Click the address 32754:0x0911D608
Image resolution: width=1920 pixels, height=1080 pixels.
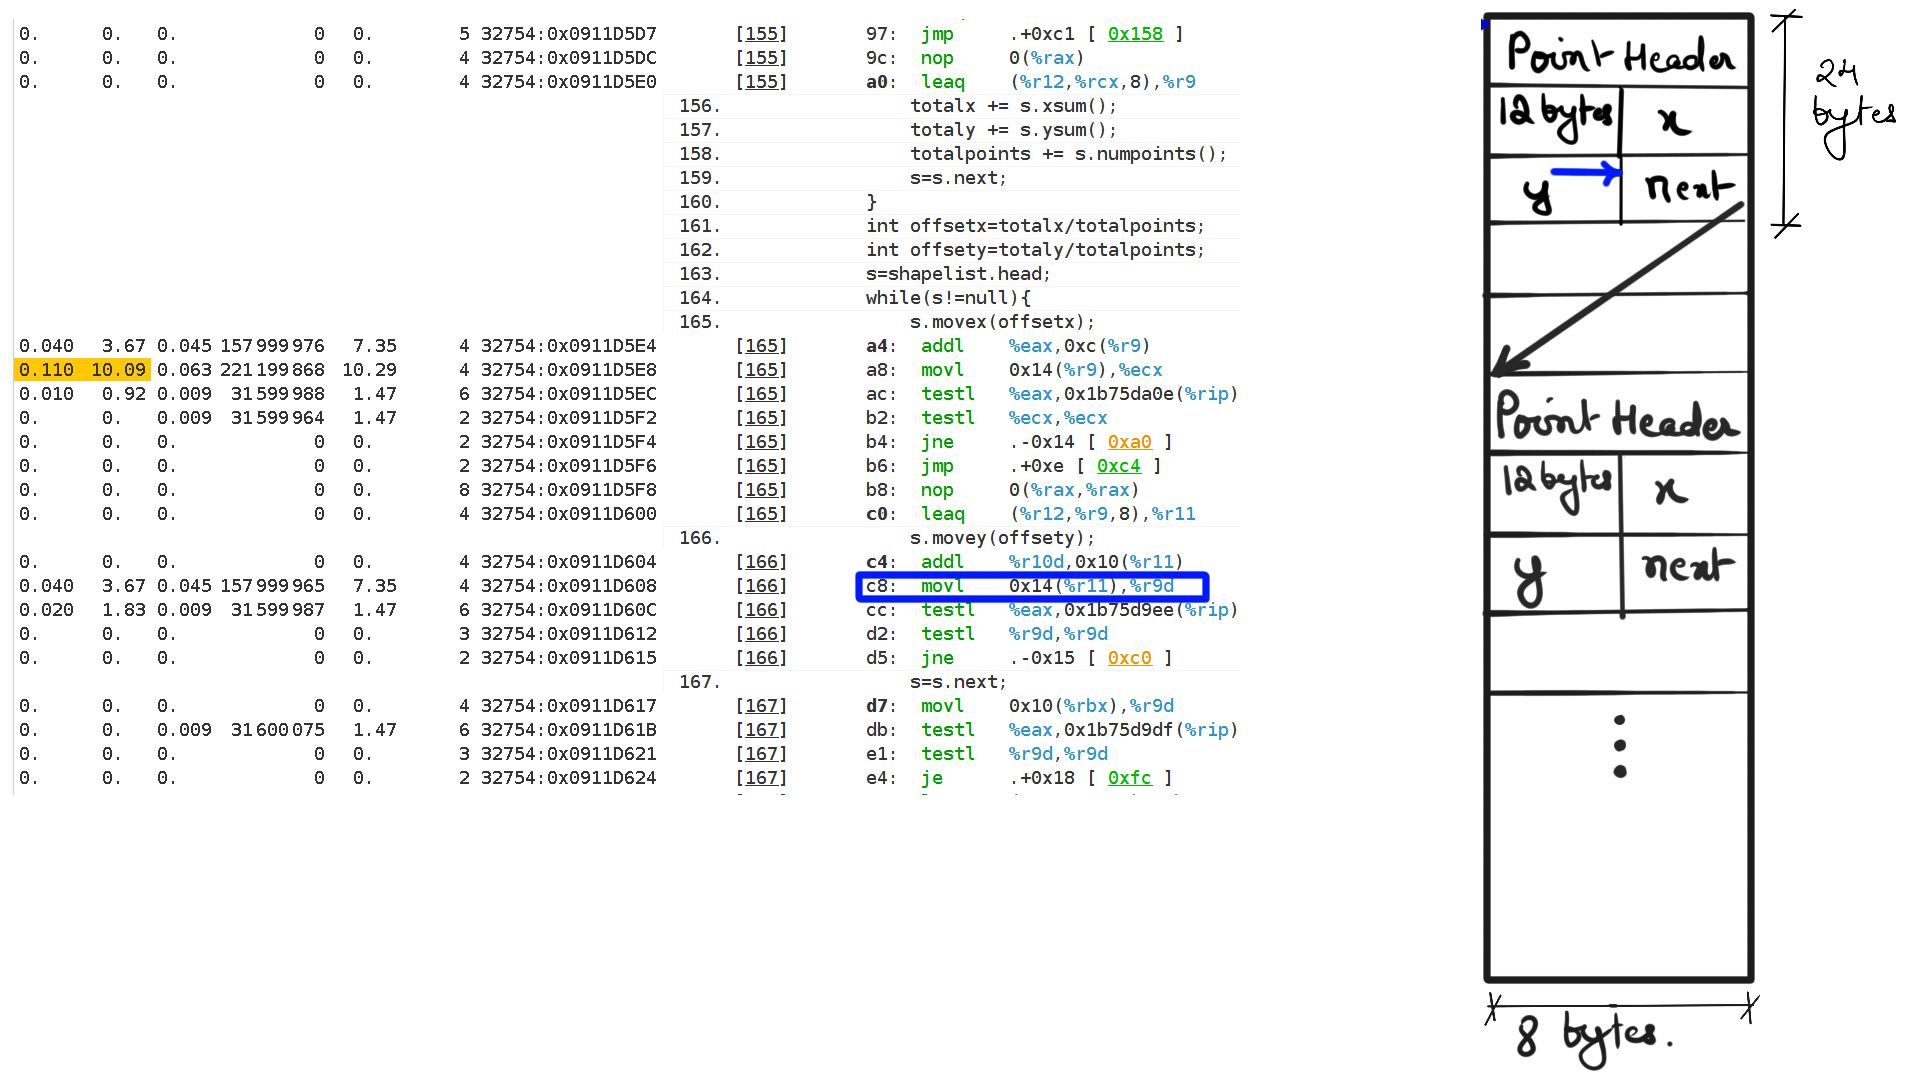568,586
